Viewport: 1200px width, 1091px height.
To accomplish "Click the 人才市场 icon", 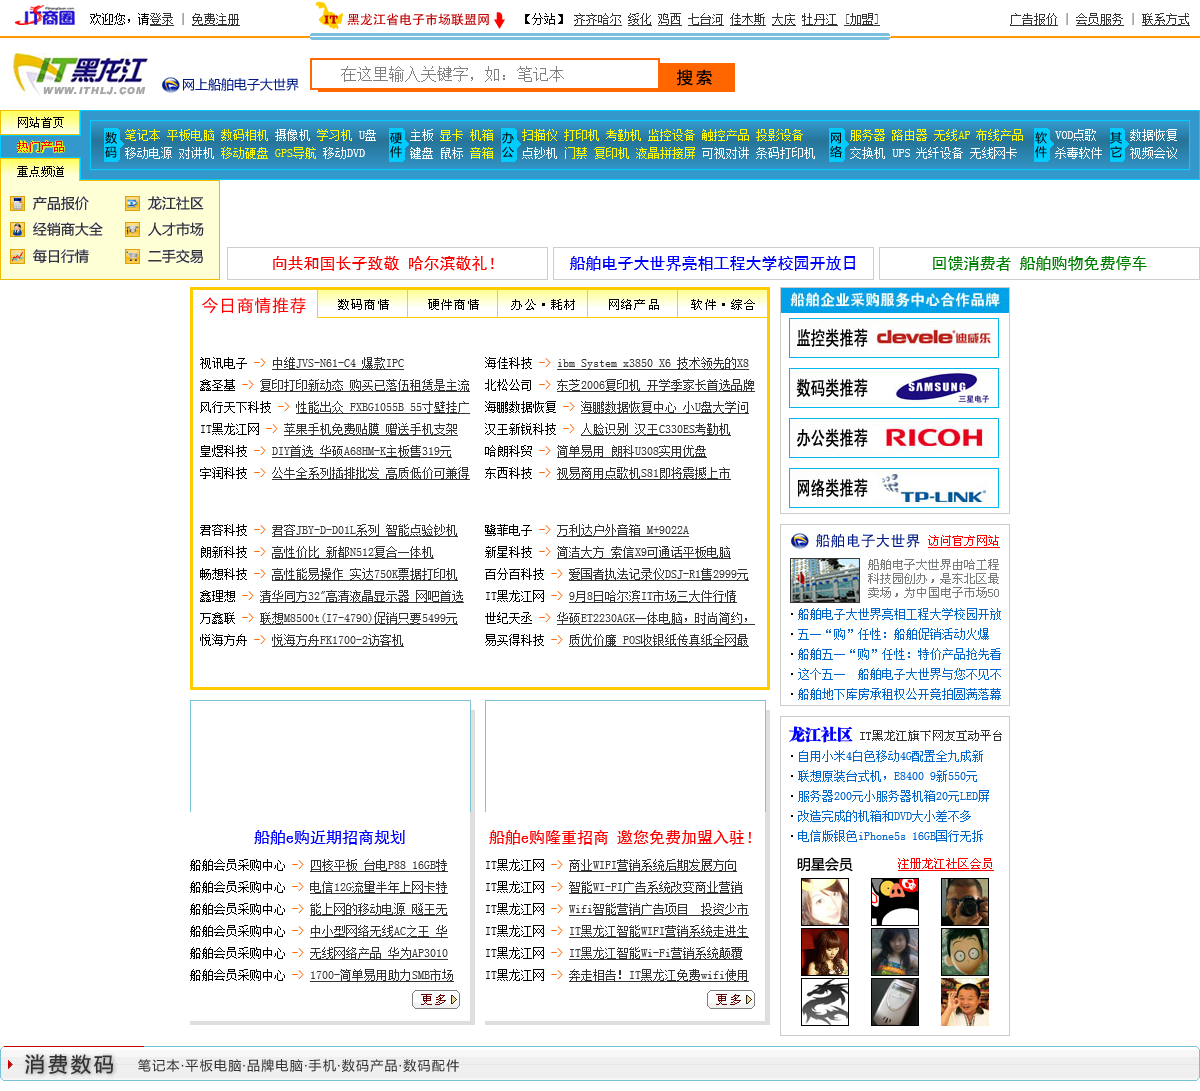I will [x=132, y=230].
